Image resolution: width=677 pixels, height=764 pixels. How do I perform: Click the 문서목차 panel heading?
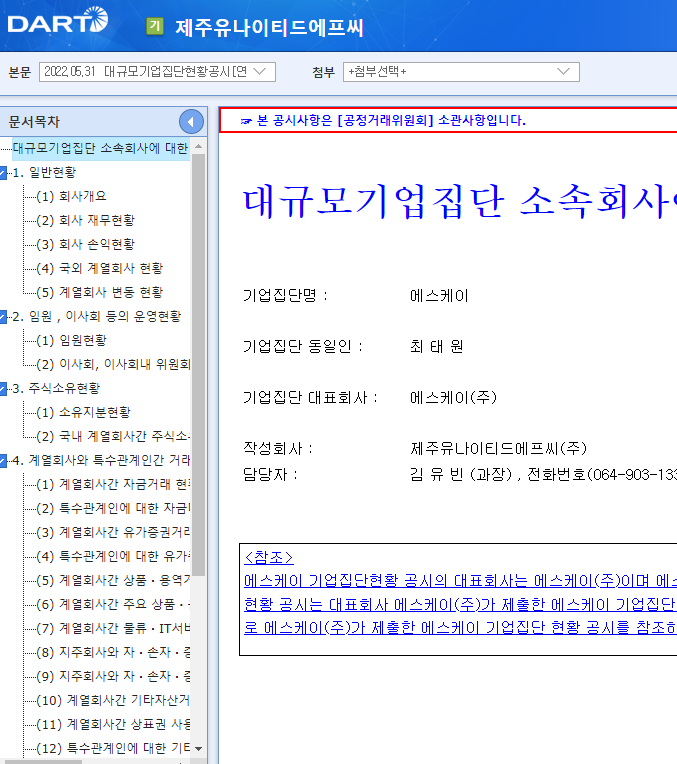click(x=34, y=122)
